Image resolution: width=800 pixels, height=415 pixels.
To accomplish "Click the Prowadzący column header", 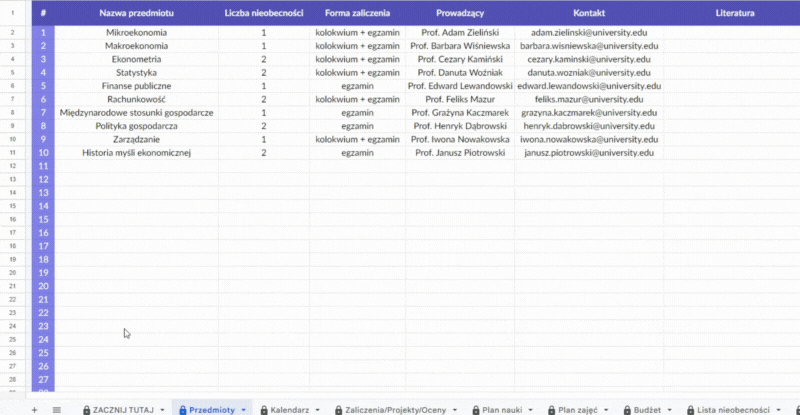I will click(460, 13).
